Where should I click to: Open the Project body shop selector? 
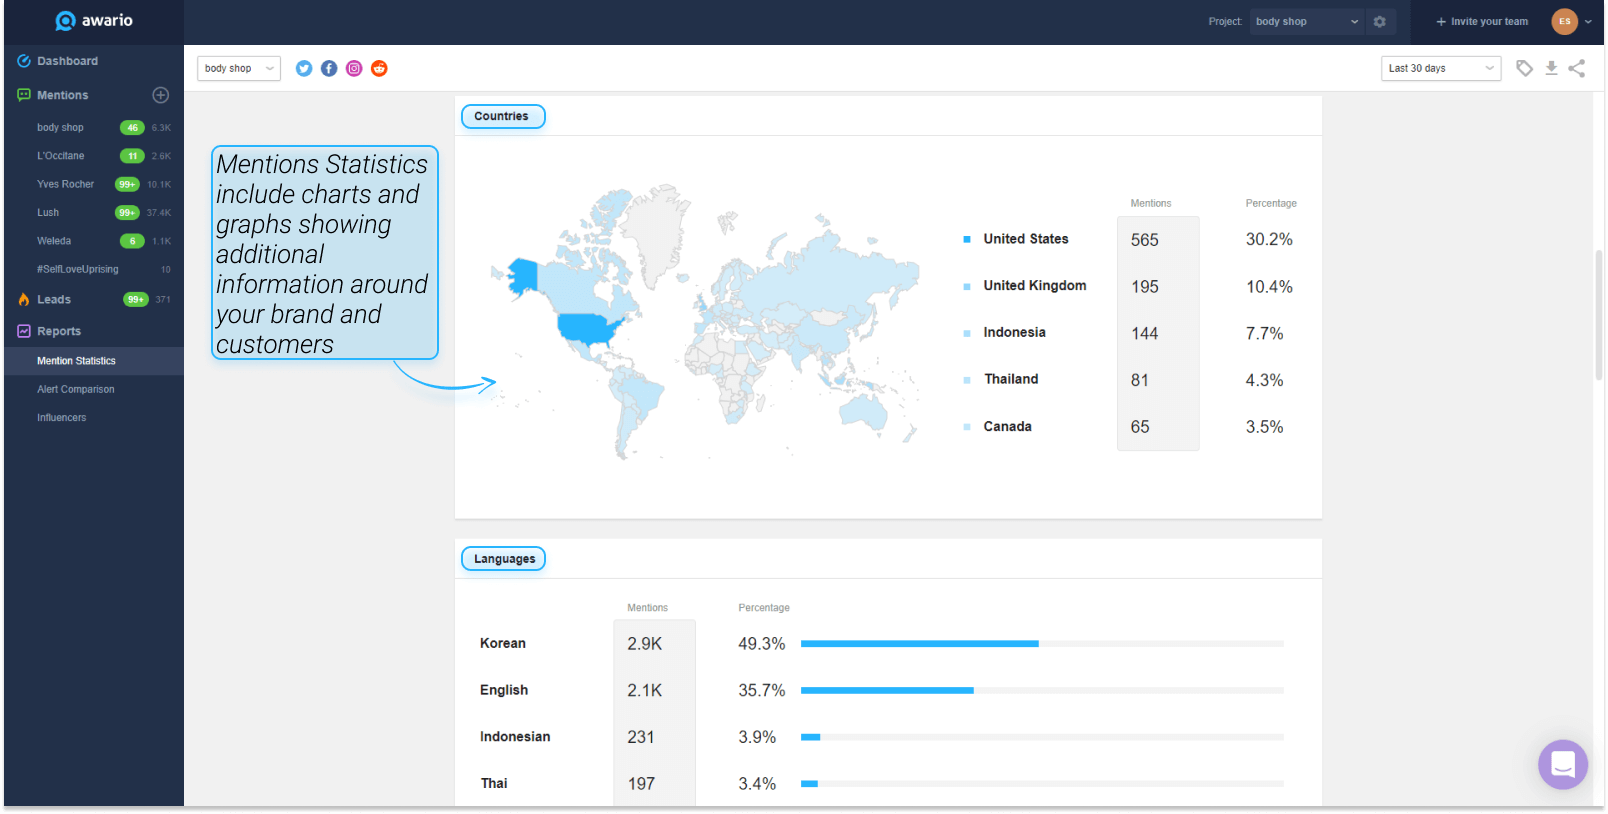[x=1307, y=21]
